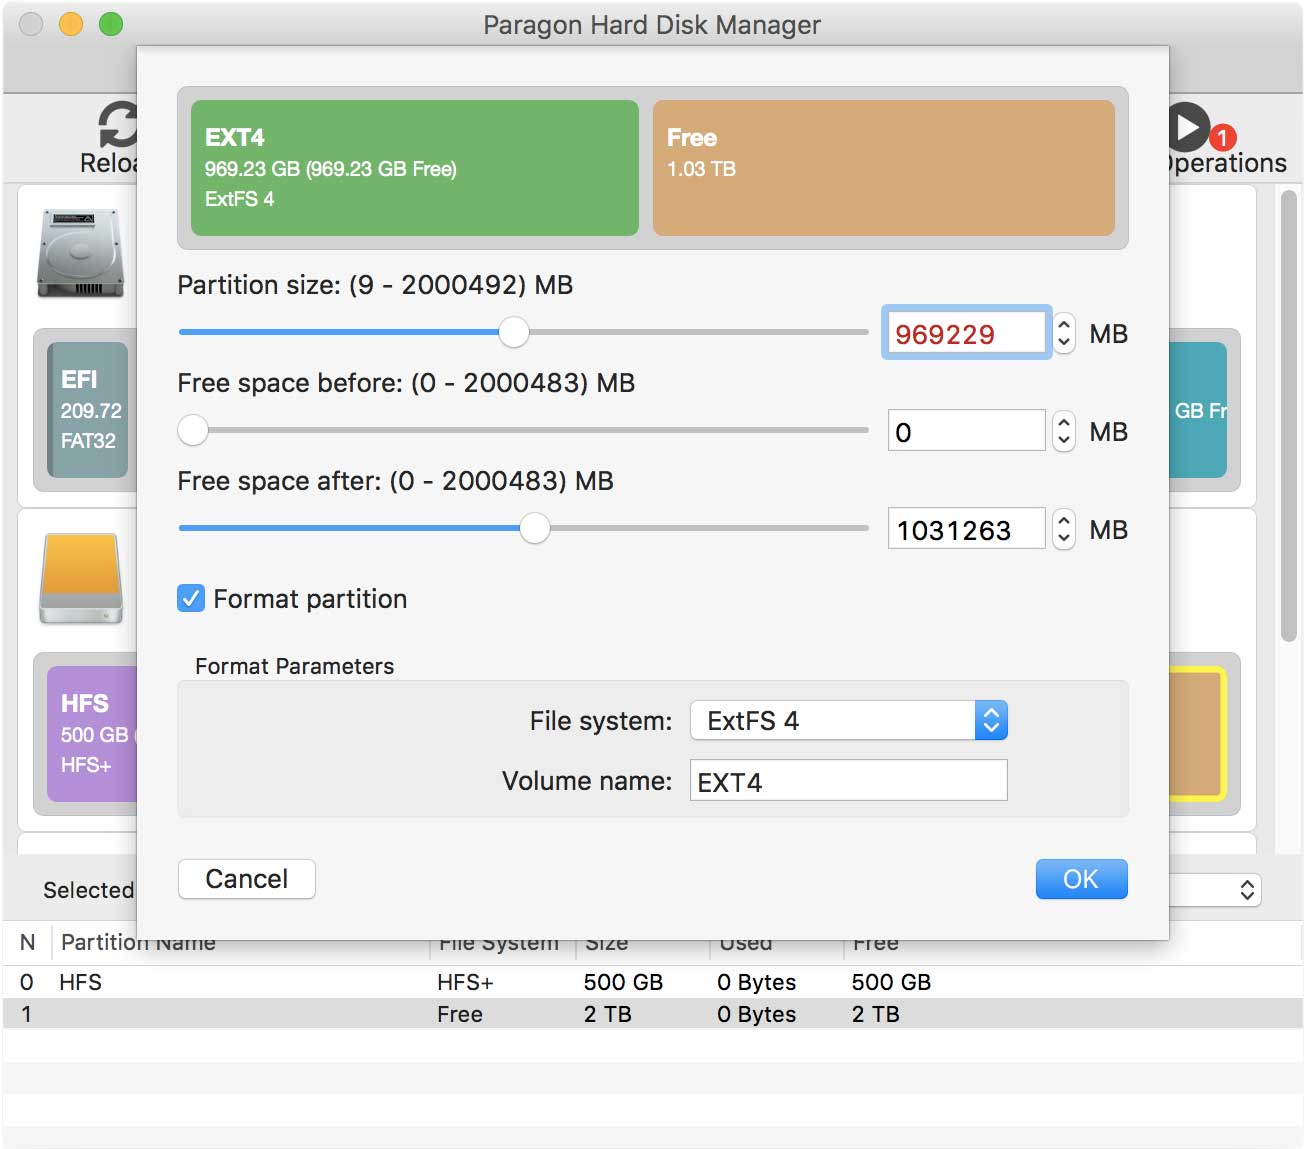1304x1149 pixels.
Task: Click the main window vertical scrollbar
Action: pyautogui.click(x=1289, y=415)
